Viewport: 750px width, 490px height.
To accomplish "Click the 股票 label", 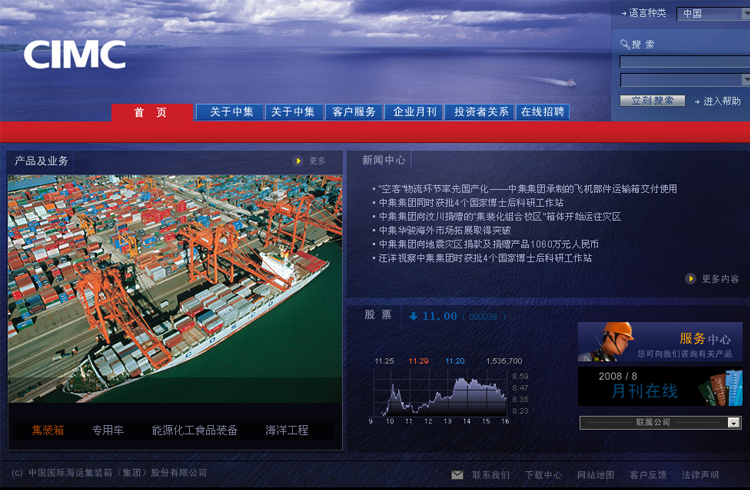I will (x=378, y=315).
